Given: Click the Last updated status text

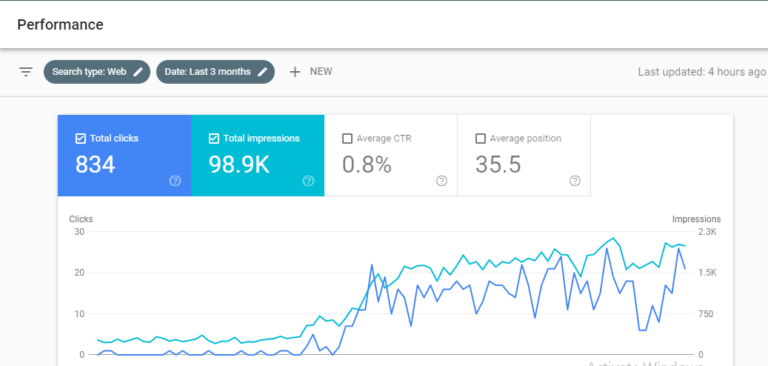Looking at the screenshot, I should [701, 72].
